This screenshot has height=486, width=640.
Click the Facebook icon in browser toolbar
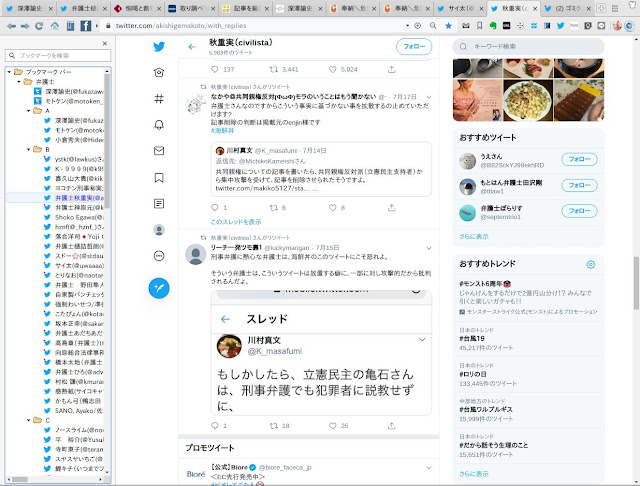pyautogui.click(x=86, y=26)
